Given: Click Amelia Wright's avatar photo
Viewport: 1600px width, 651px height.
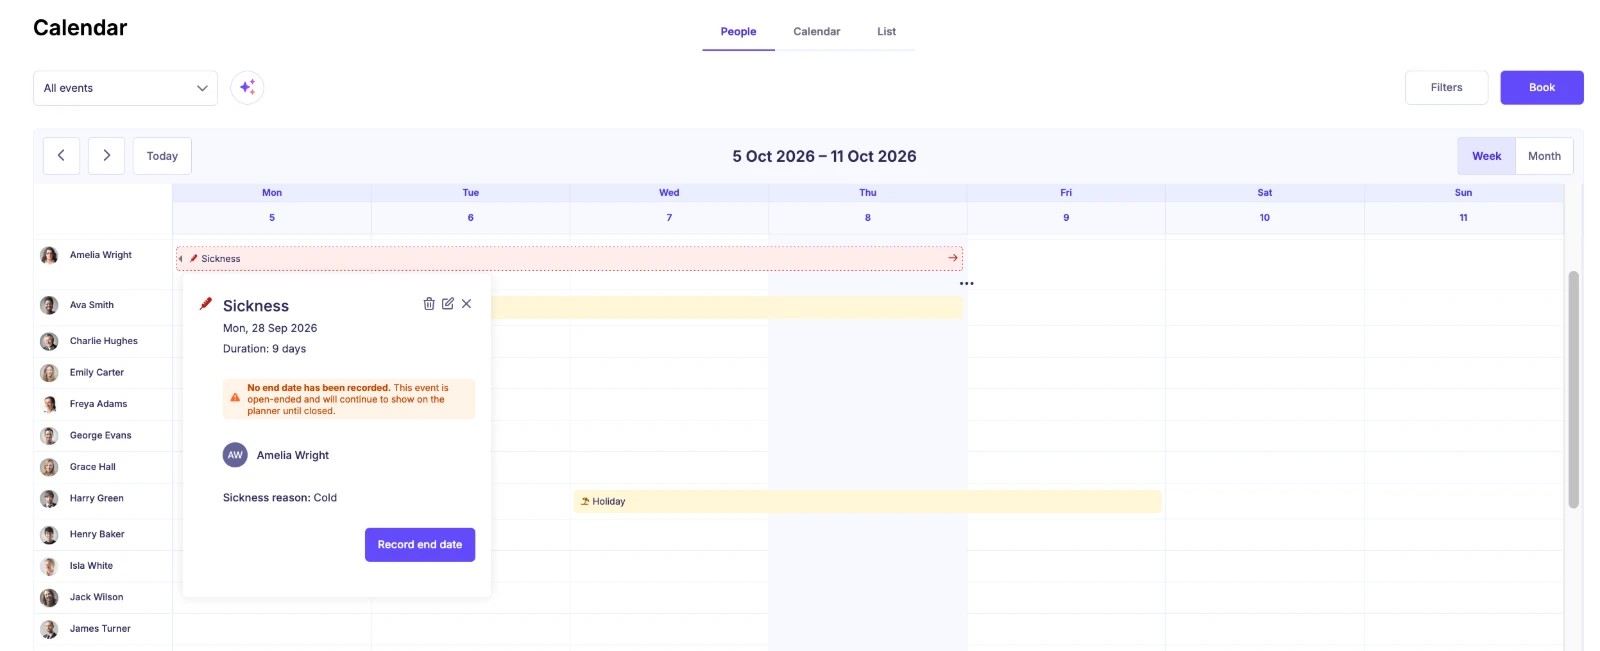Looking at the screenshot, I should 49,255.
